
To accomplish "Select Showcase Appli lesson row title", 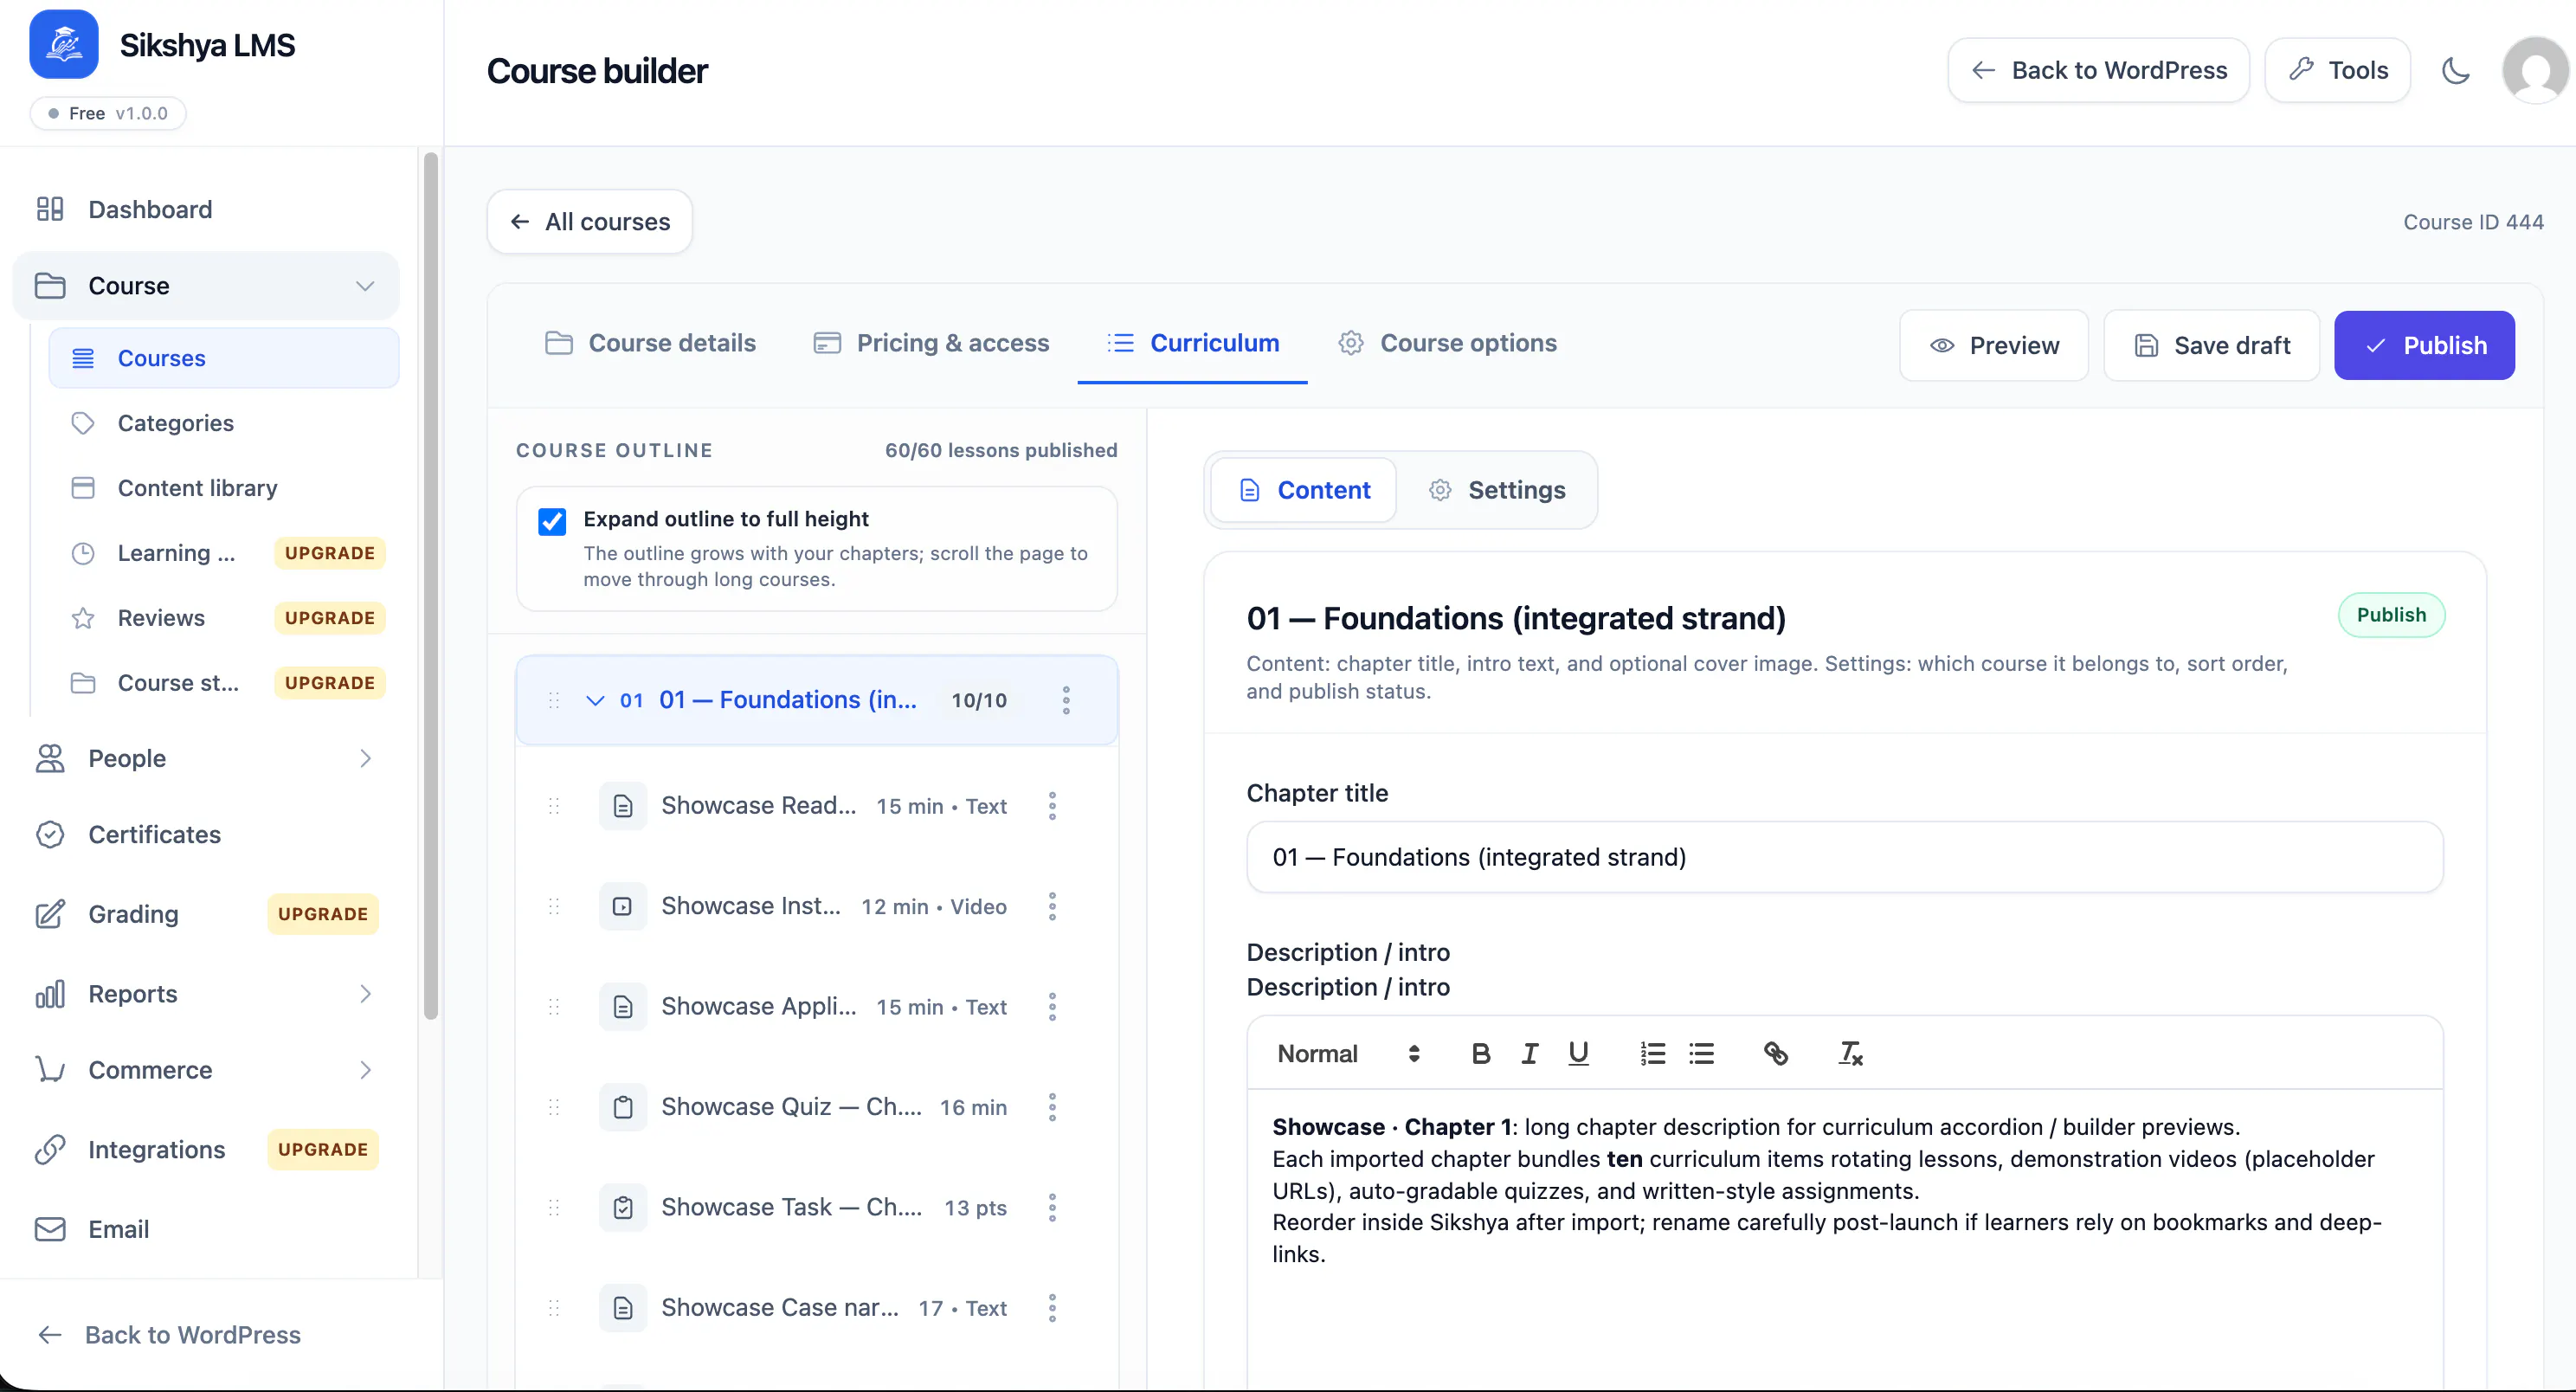I will (759, 1006).
